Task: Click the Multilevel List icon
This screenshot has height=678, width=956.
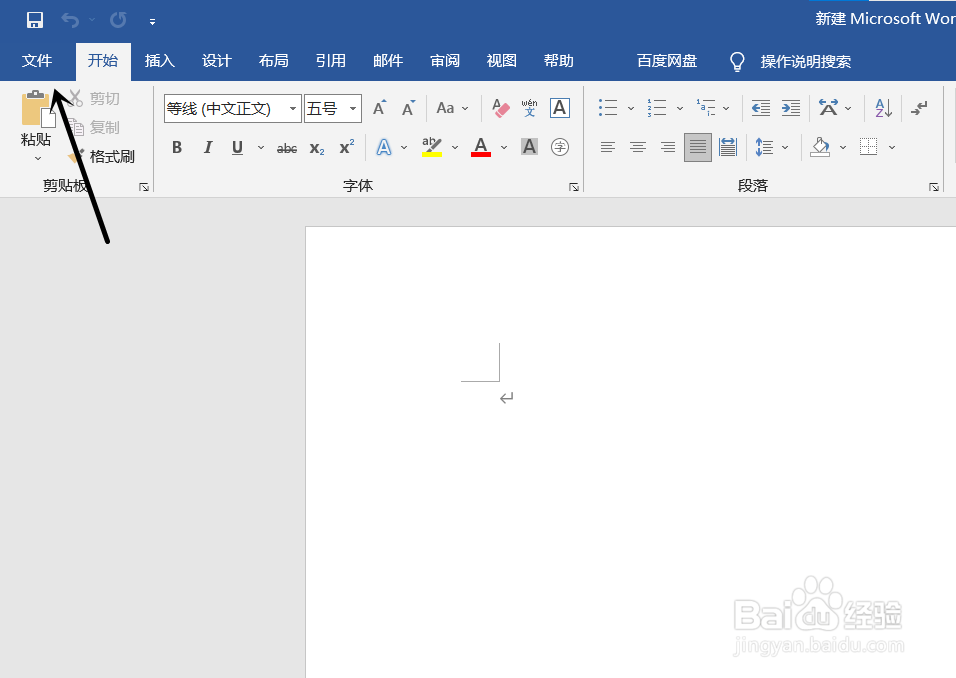Action: pos(706,108)
